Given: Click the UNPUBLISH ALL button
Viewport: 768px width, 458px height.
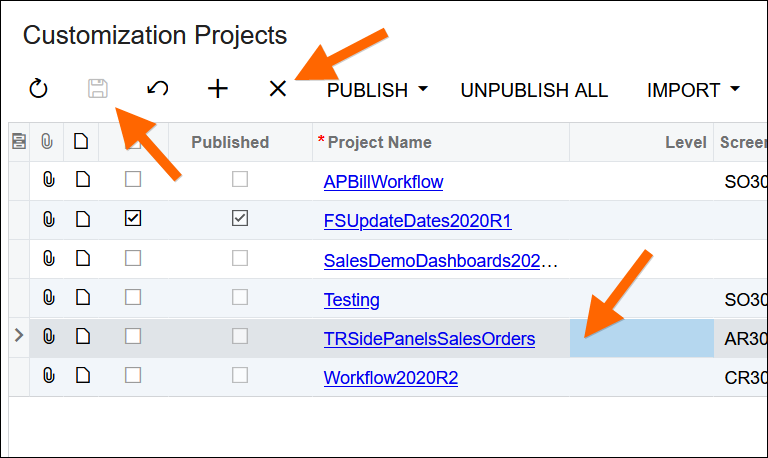Looking at the screenshot, I should 534,90.
